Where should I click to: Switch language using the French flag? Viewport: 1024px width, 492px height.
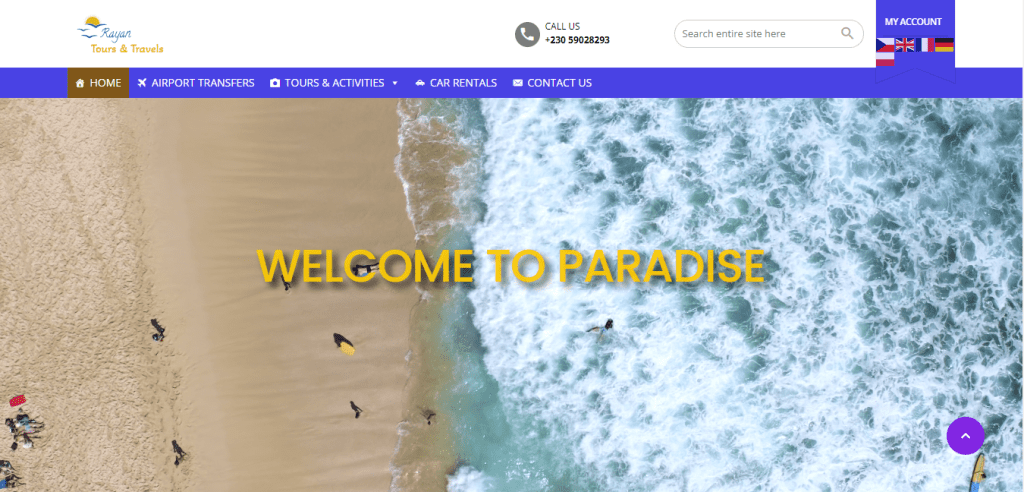click(x=924, y=44)
